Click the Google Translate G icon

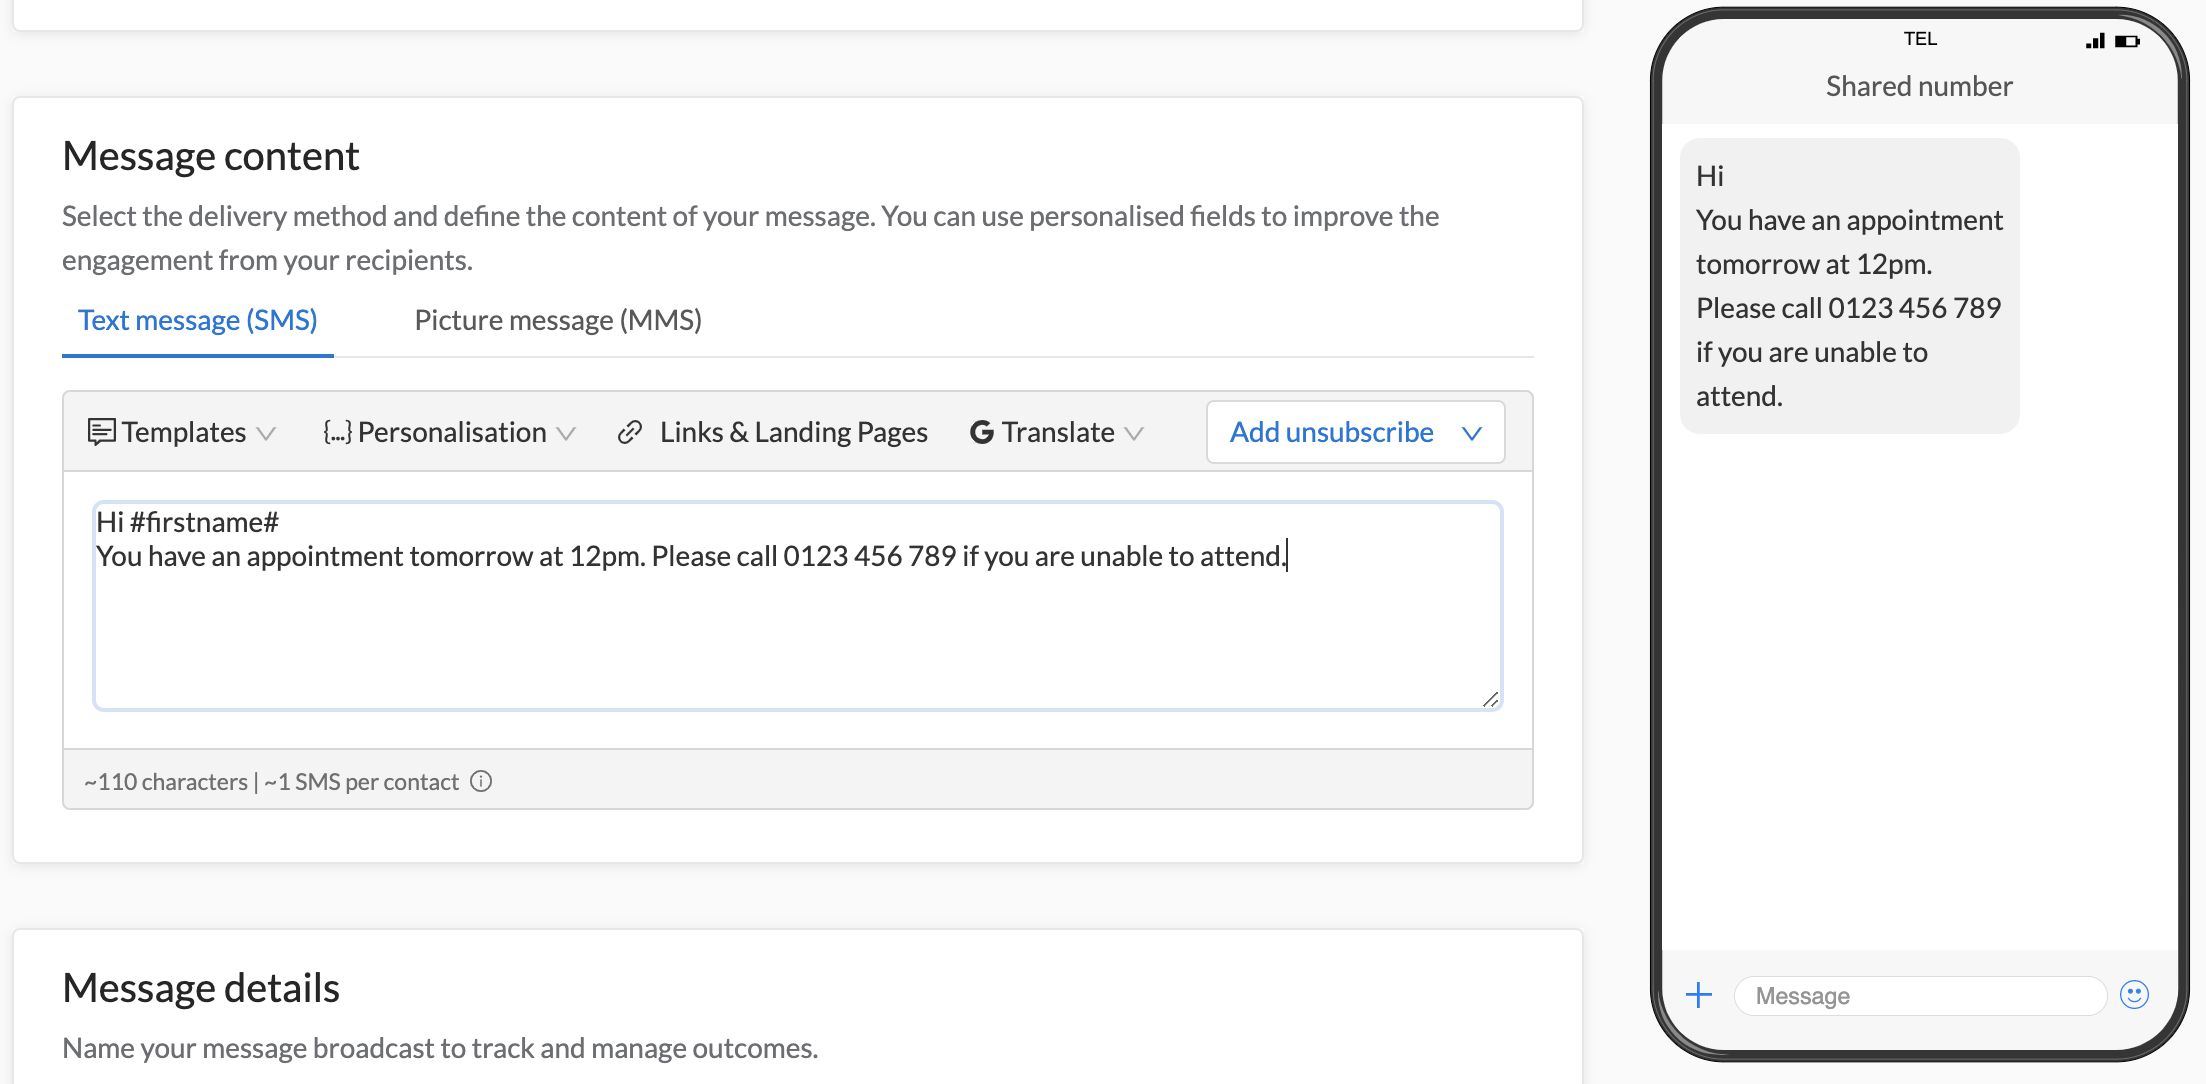pyautogui.click(x=981, y=431)
